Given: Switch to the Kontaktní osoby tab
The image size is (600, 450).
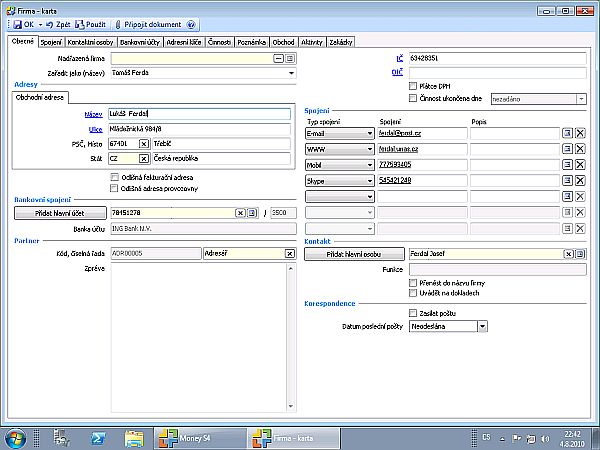Looking at the screenshot, I should [90, 42].
